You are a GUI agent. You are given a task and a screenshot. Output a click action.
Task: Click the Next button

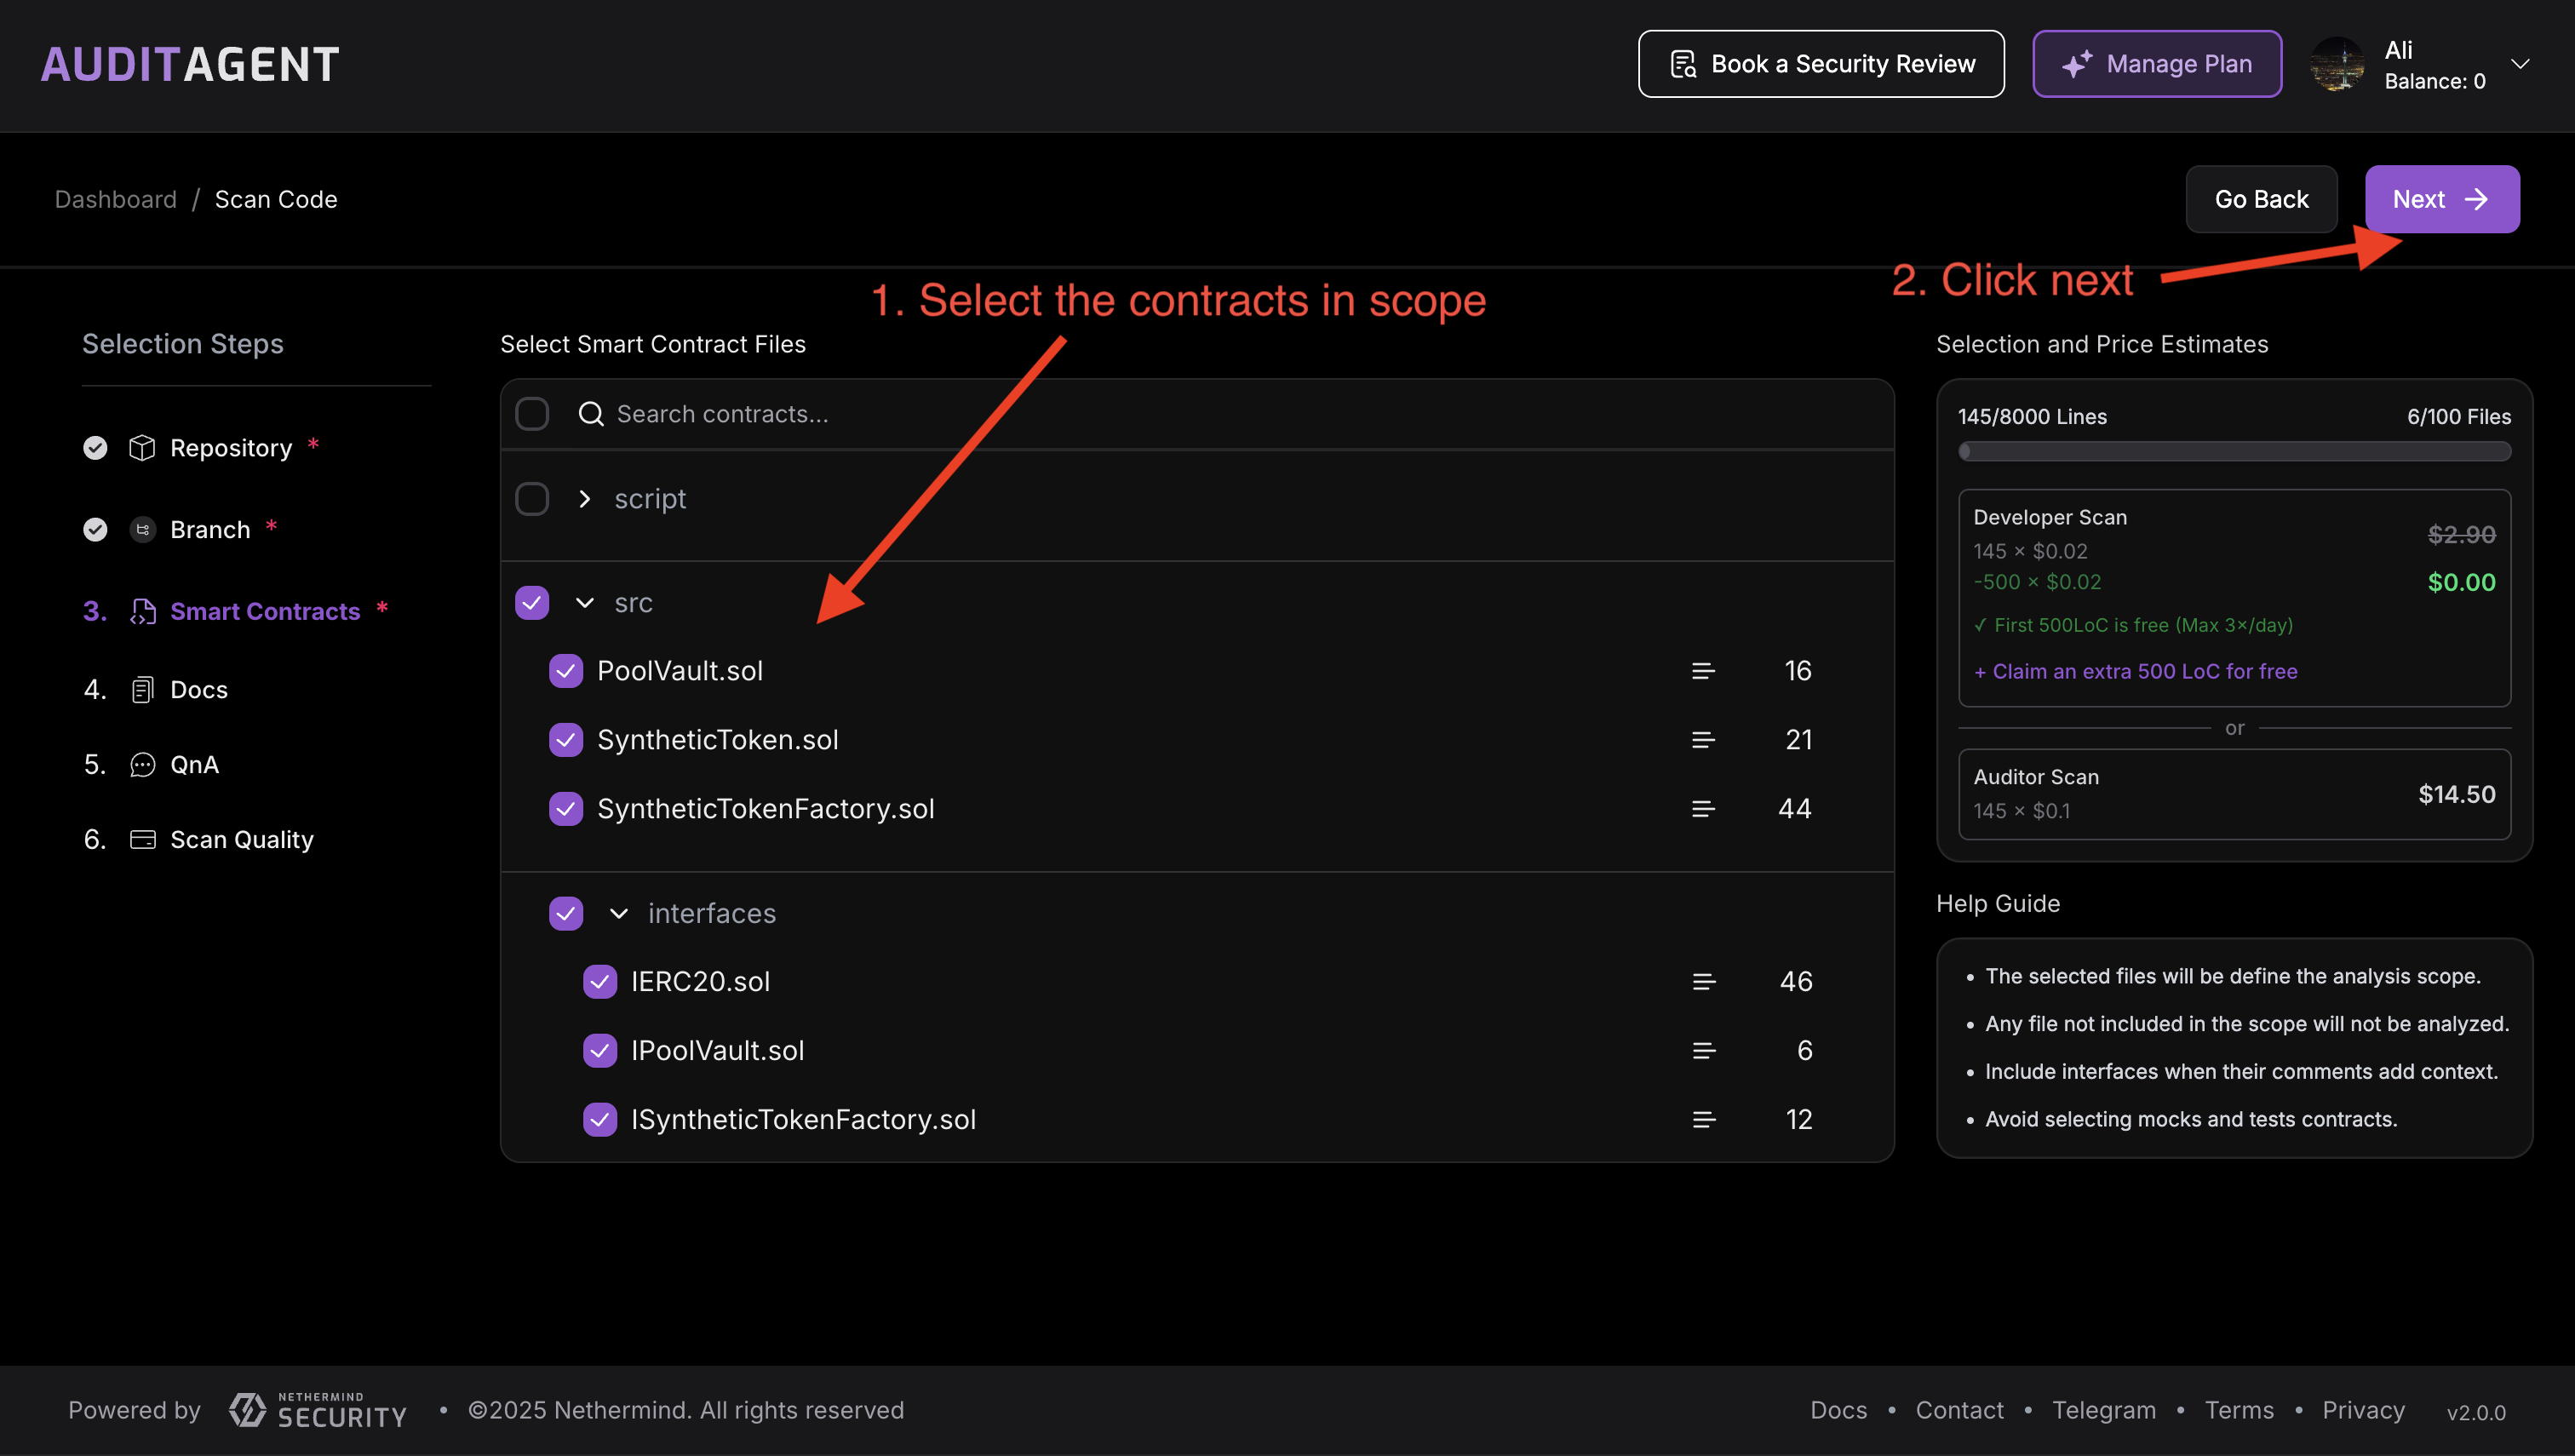[2441, 199]
